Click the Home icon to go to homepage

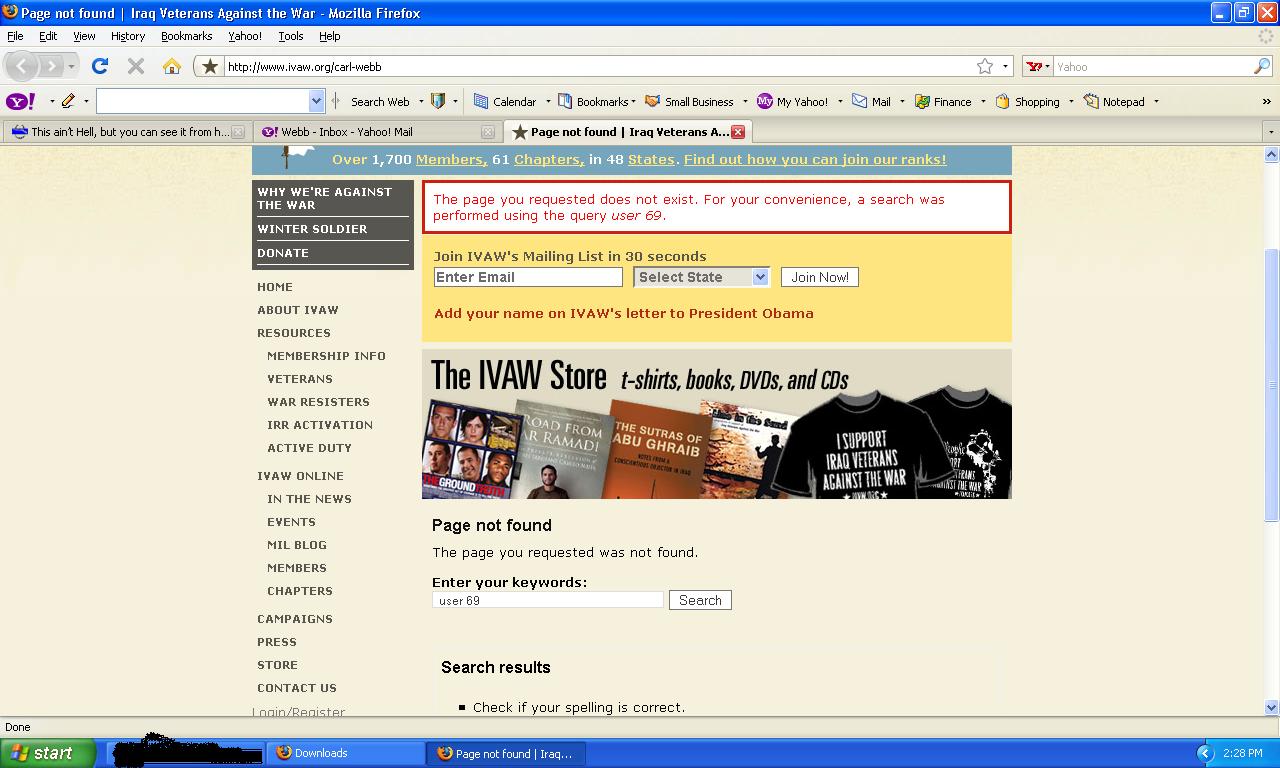(172, 66)
